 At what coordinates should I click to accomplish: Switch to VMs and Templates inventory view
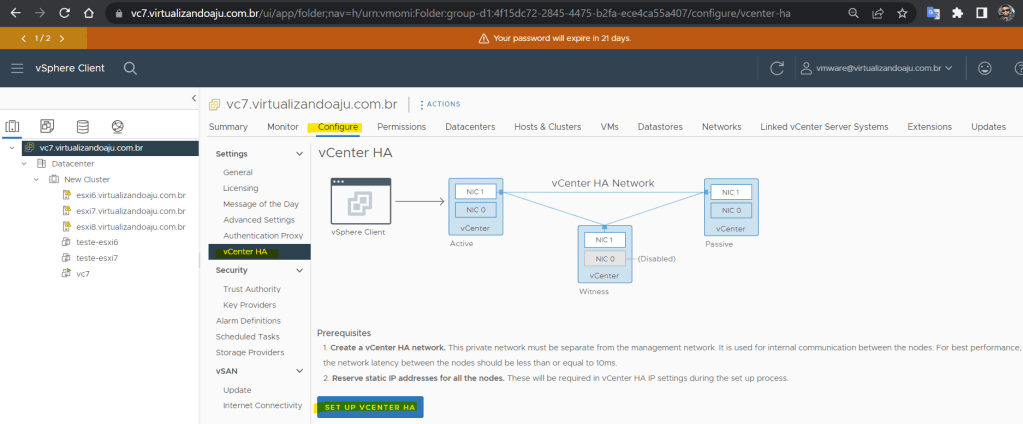[x=47, y=127]
